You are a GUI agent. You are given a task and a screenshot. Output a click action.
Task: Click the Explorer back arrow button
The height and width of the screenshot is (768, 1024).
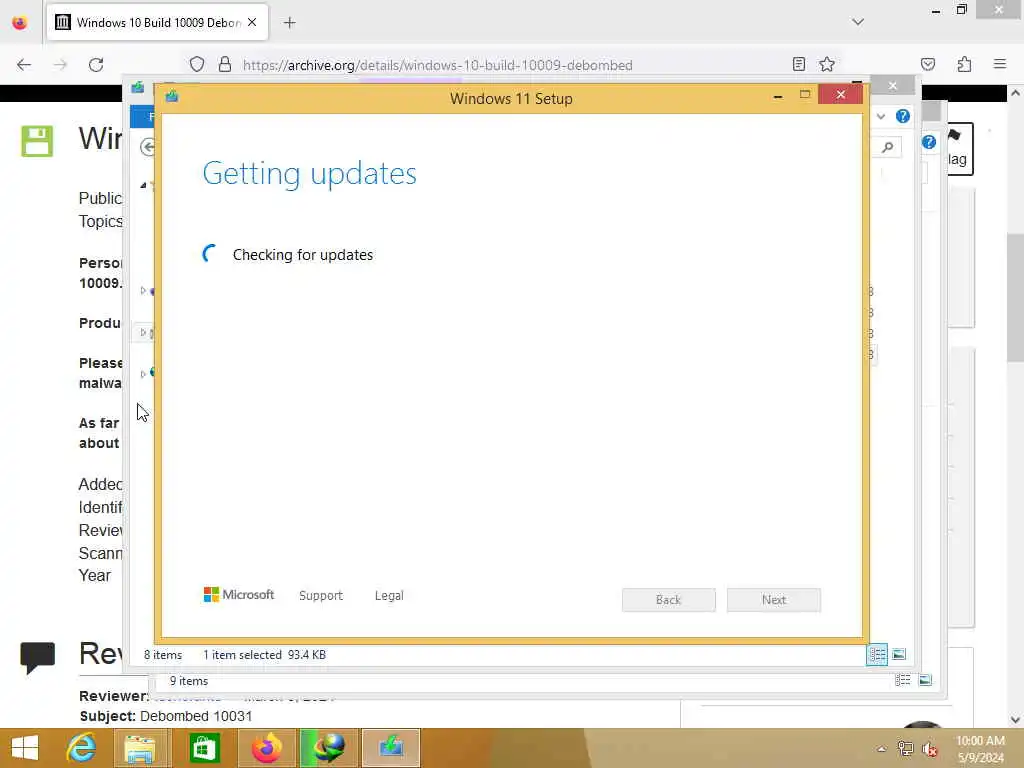click(148, 147)
